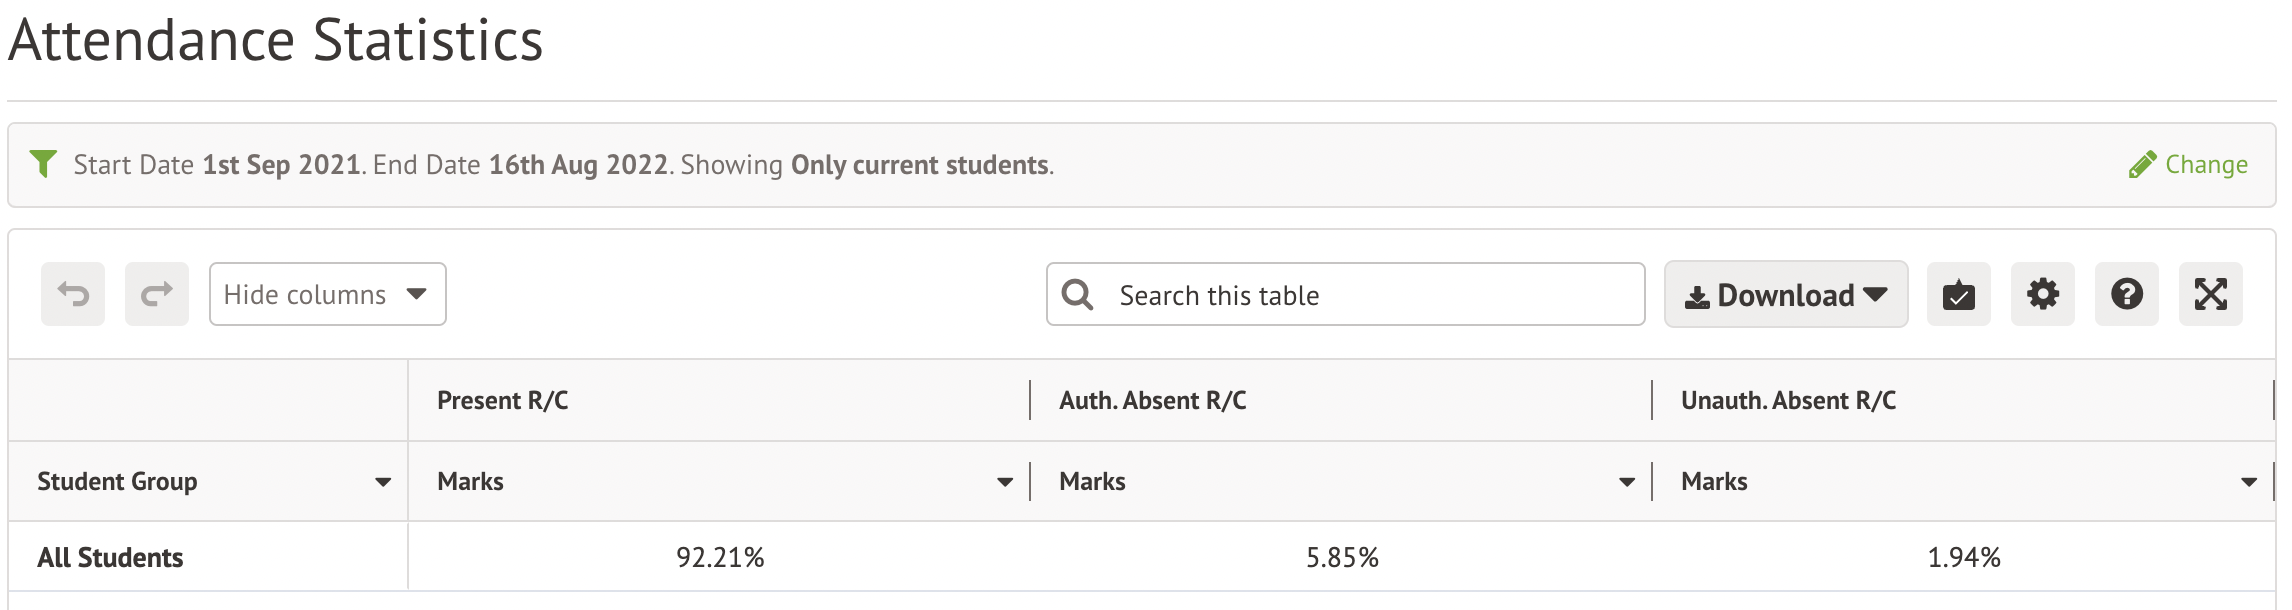2292x610 pixels.
Task: Click the Auth. Absent R/C header
Action: click(x=1152, y=401)
